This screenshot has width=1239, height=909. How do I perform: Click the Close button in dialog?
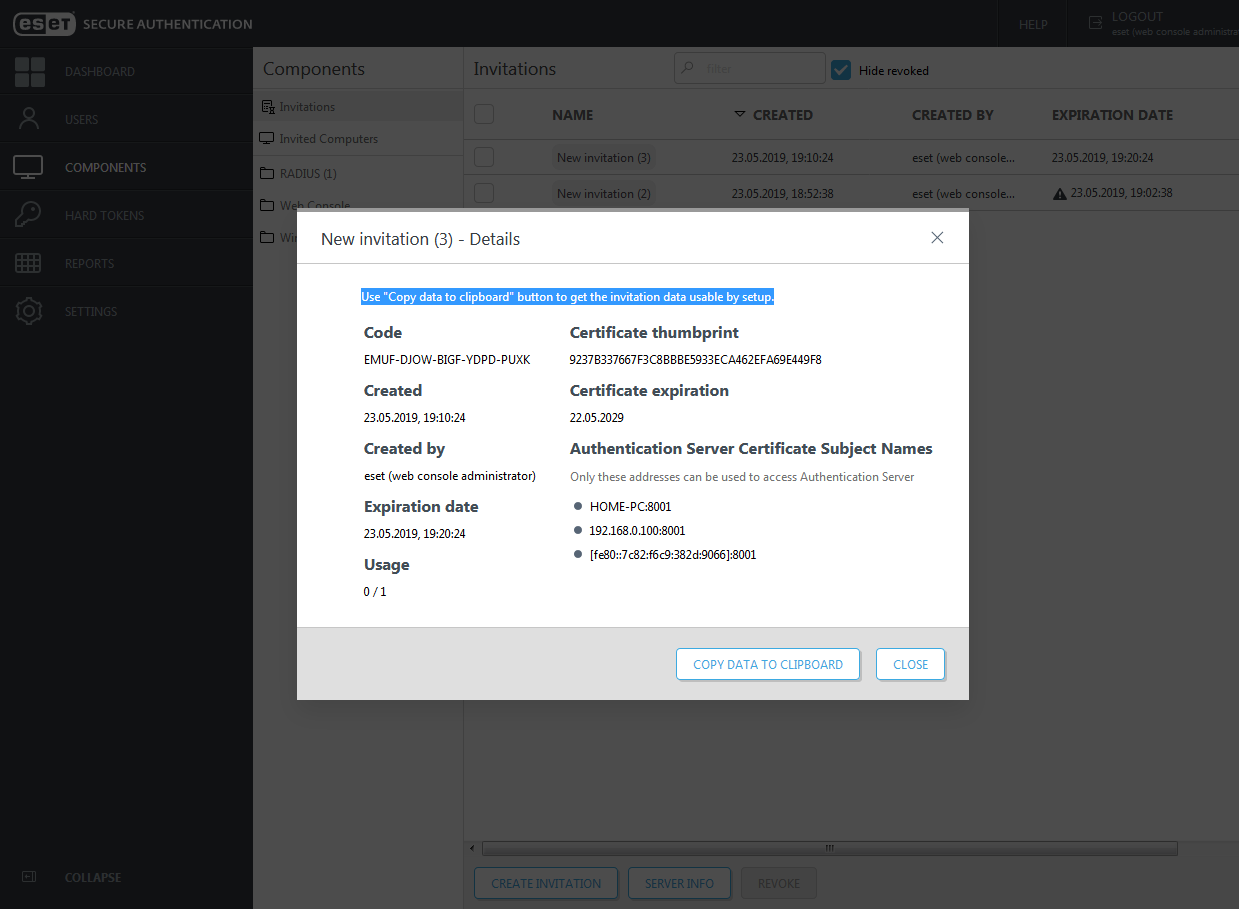tap(911, 664)
